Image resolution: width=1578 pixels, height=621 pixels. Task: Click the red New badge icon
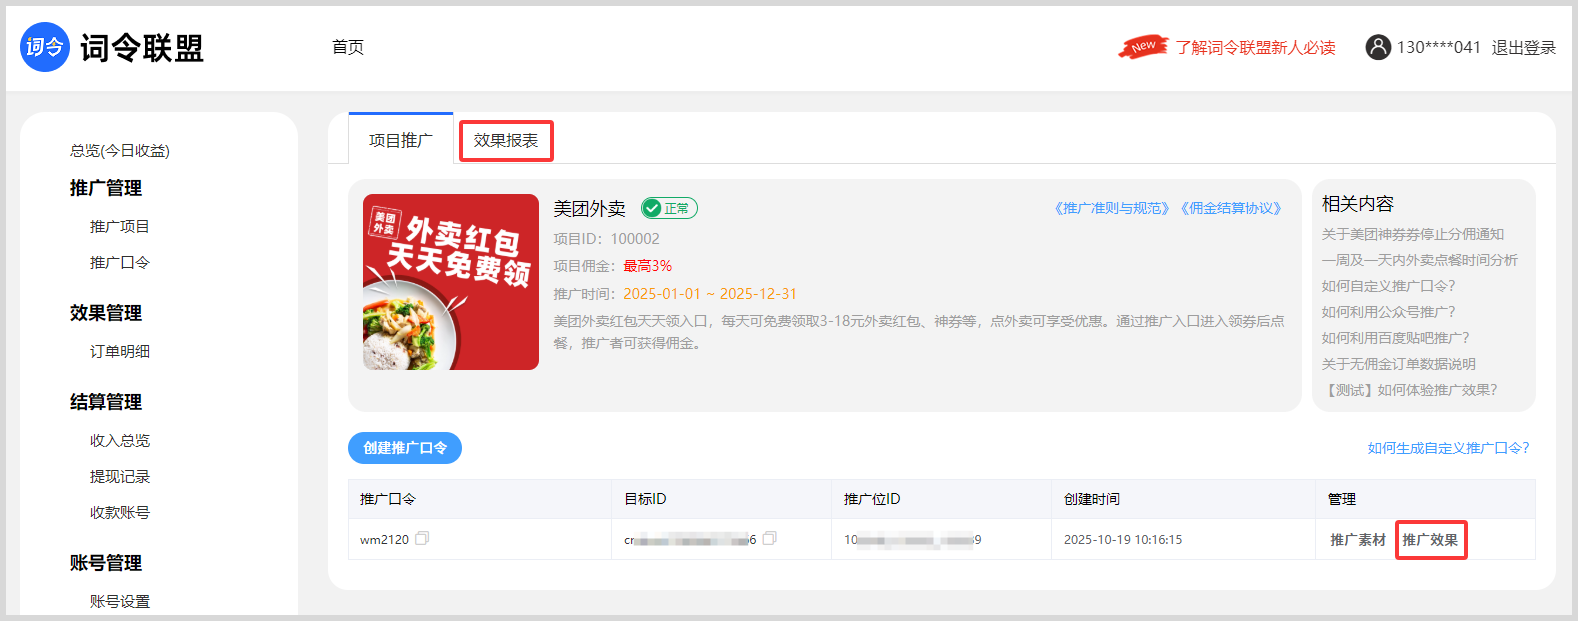pyautogui.click(x=1142, y=47)
